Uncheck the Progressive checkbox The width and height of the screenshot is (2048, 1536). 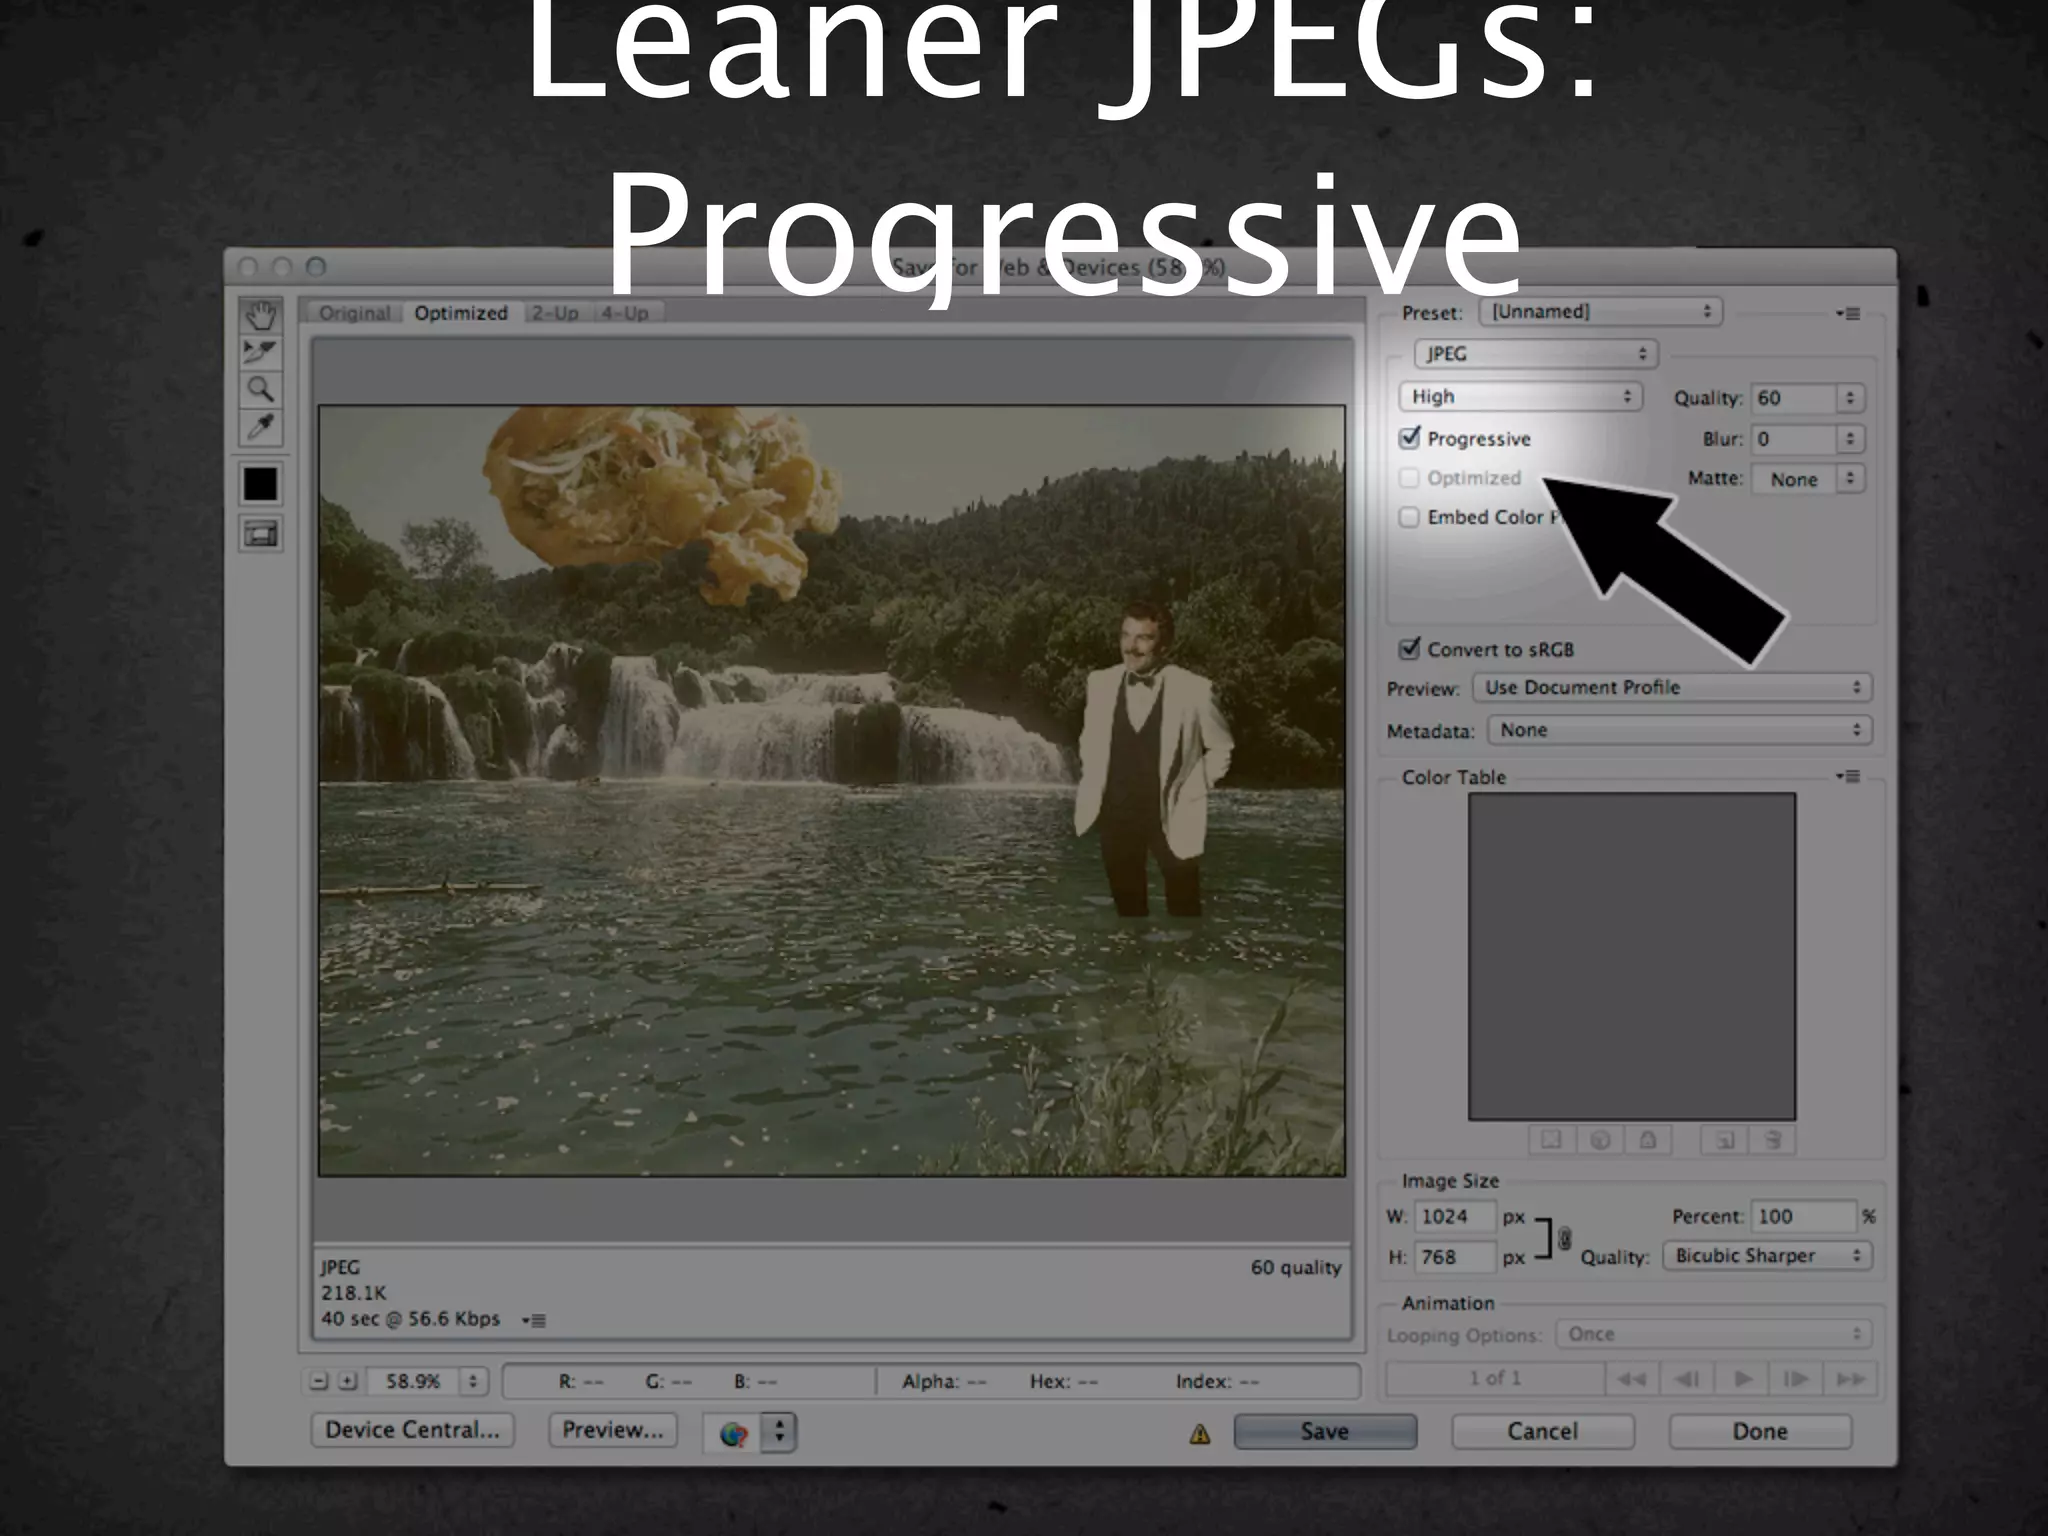click(x=1409, y=438)
